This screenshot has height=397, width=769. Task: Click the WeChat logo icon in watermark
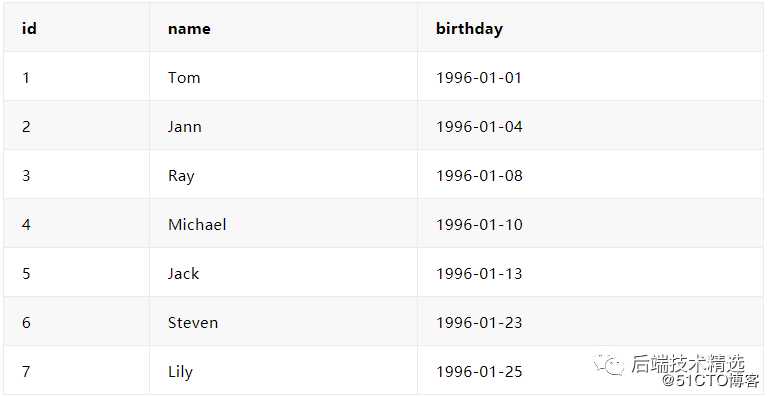click(609, 365)
